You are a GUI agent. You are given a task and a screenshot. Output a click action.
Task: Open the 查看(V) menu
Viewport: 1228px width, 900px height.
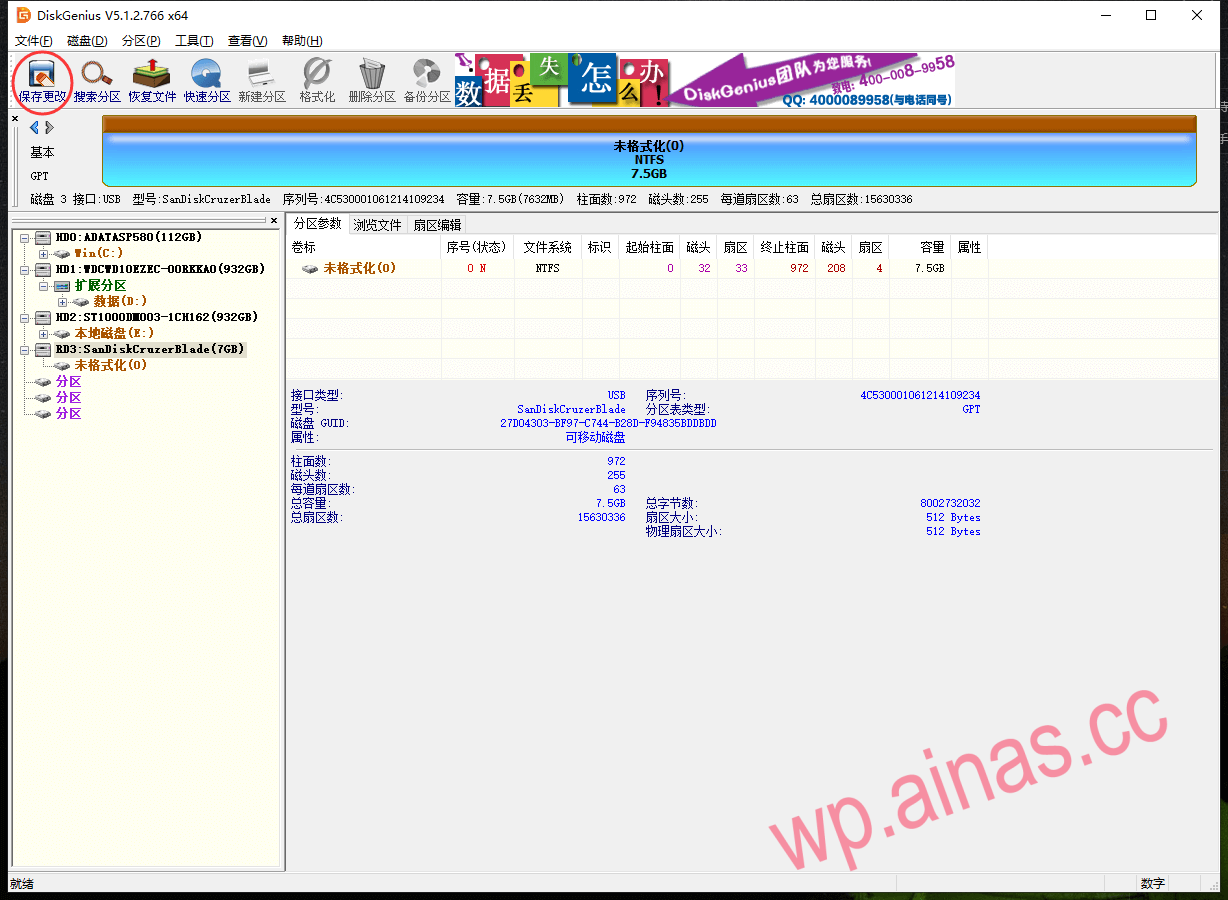pos(247,41)
